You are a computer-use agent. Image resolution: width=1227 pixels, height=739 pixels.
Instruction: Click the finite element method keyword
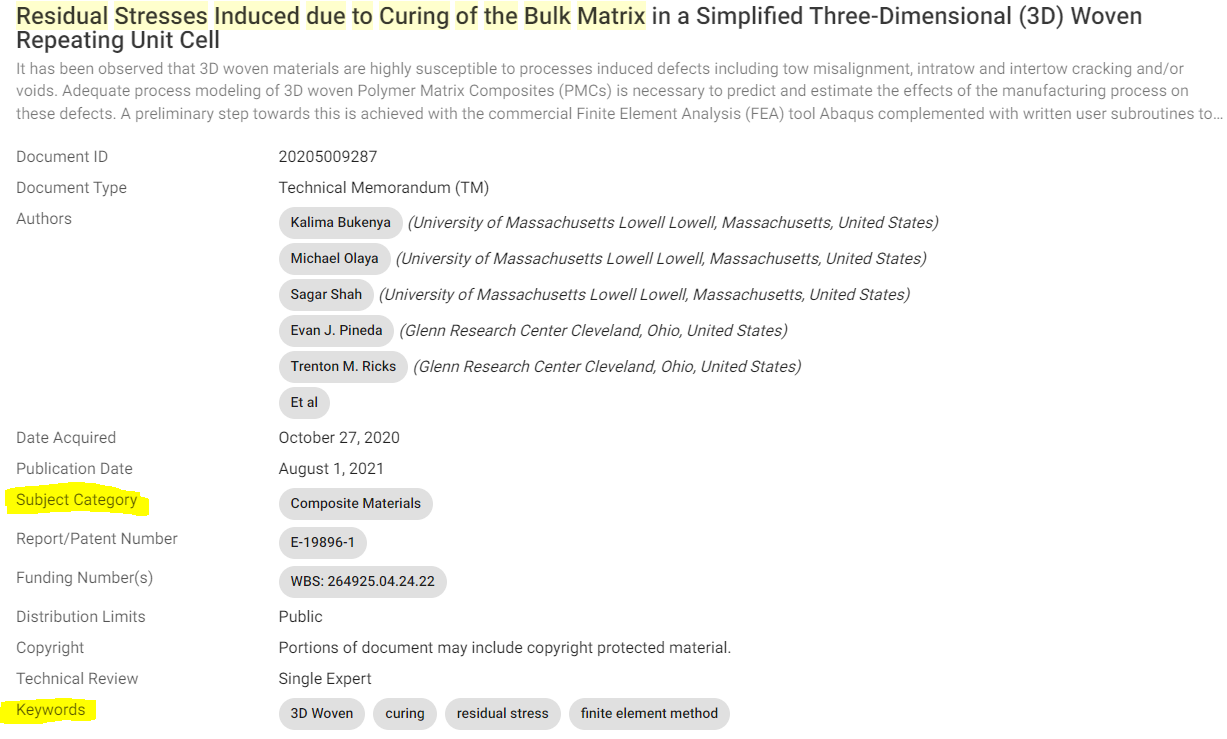pyautogui.click(x=649, y=713)
